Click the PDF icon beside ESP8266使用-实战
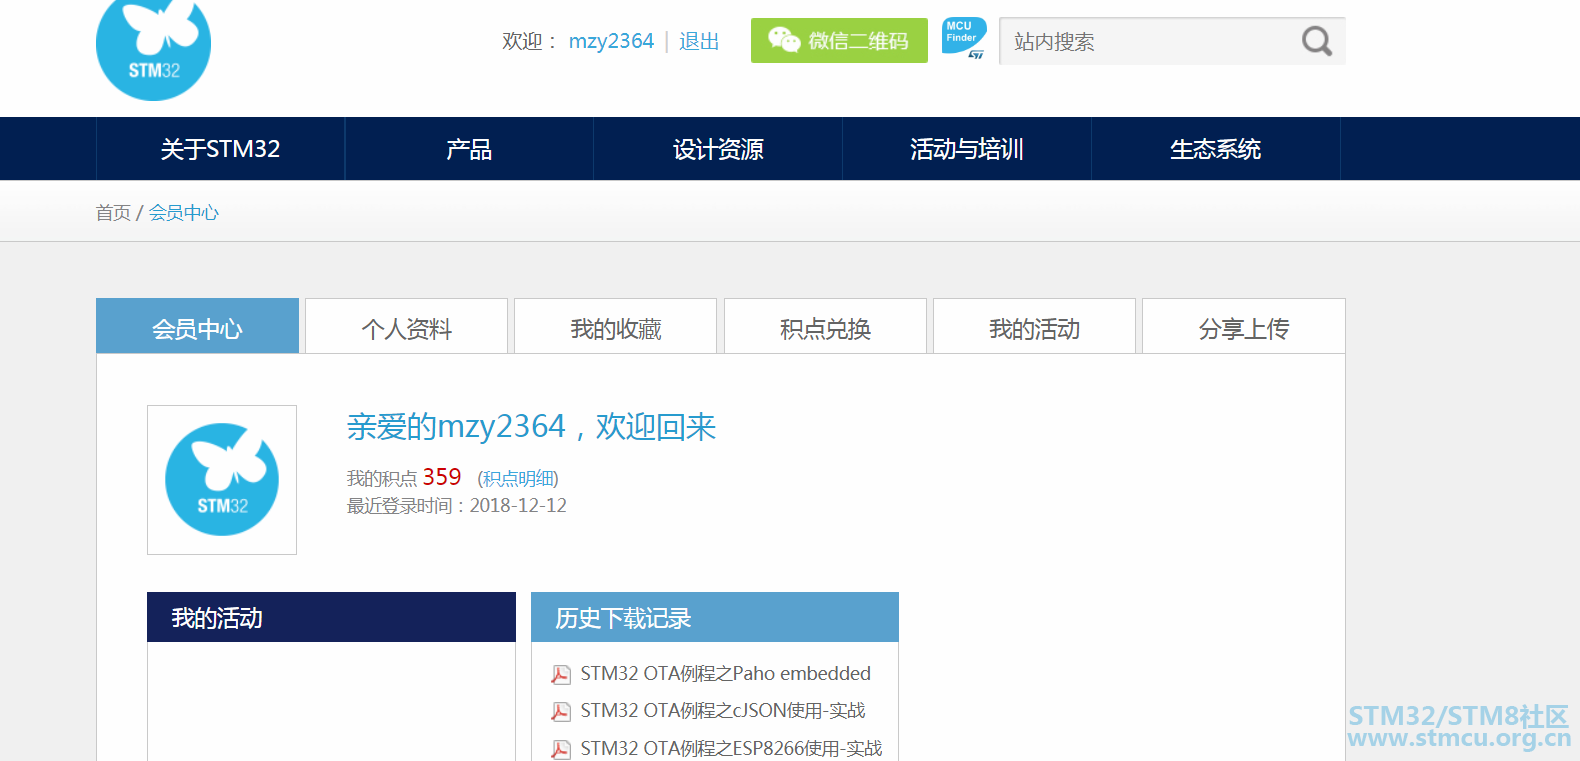The image size is (1580, 761). [561, 749]
